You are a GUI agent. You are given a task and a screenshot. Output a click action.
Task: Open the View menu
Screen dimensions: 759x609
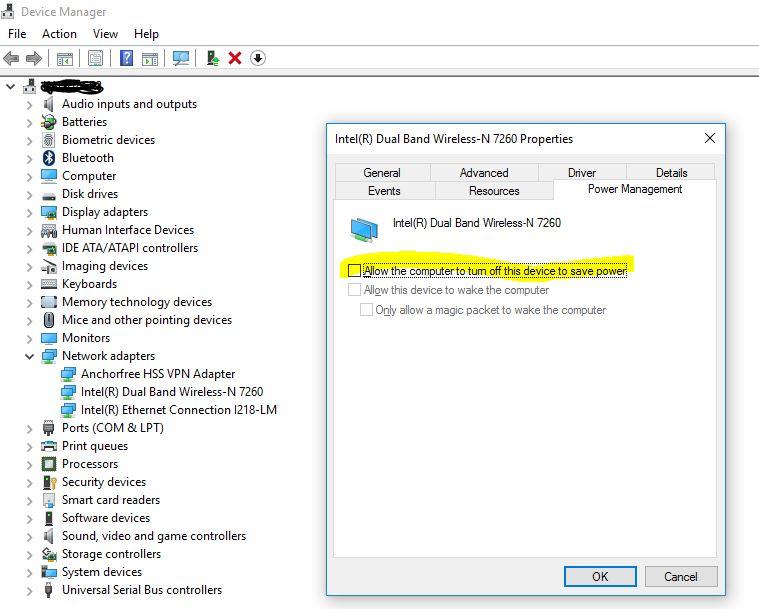tap(105, 34)
